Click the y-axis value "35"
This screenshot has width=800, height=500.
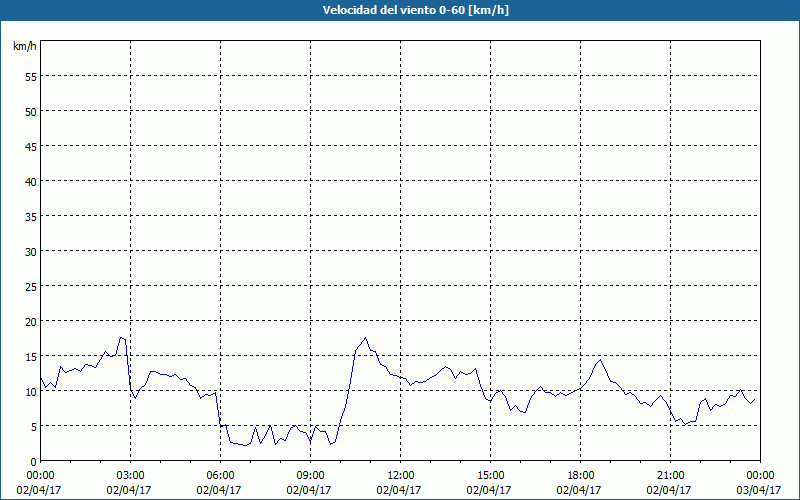(x=31, y=216)
